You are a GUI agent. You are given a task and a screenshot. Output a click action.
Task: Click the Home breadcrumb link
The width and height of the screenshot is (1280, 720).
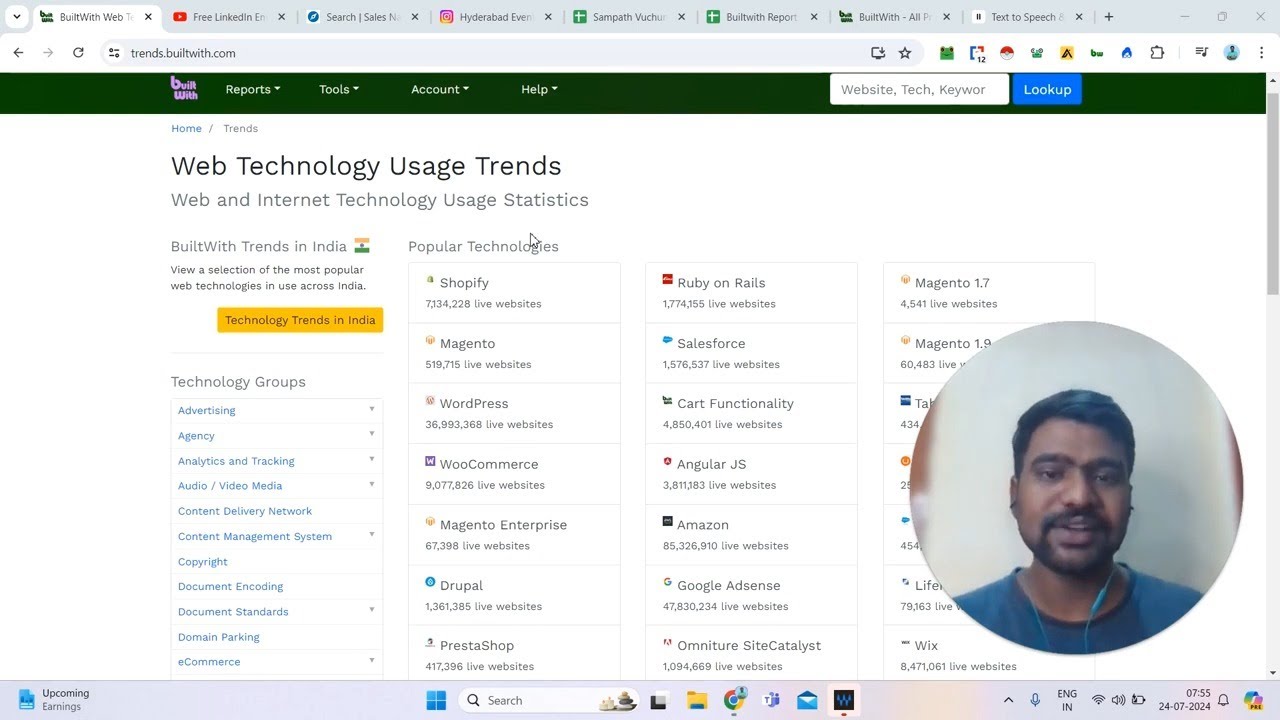[x=186, y=128]
